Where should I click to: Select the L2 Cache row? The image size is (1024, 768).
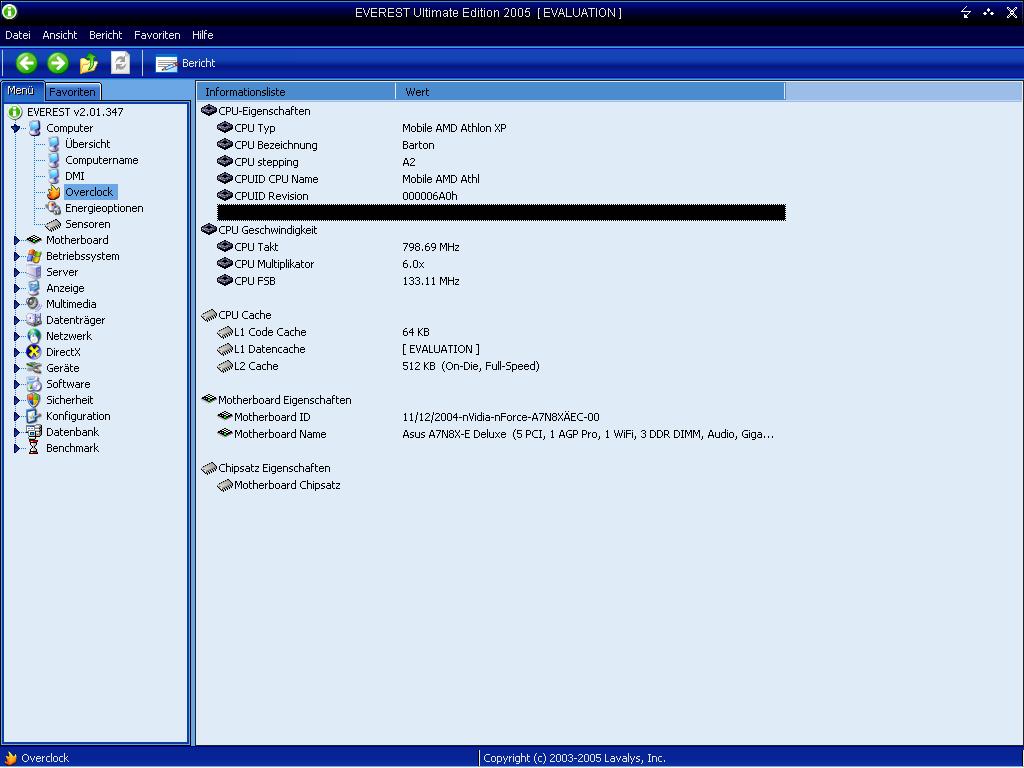501,366
